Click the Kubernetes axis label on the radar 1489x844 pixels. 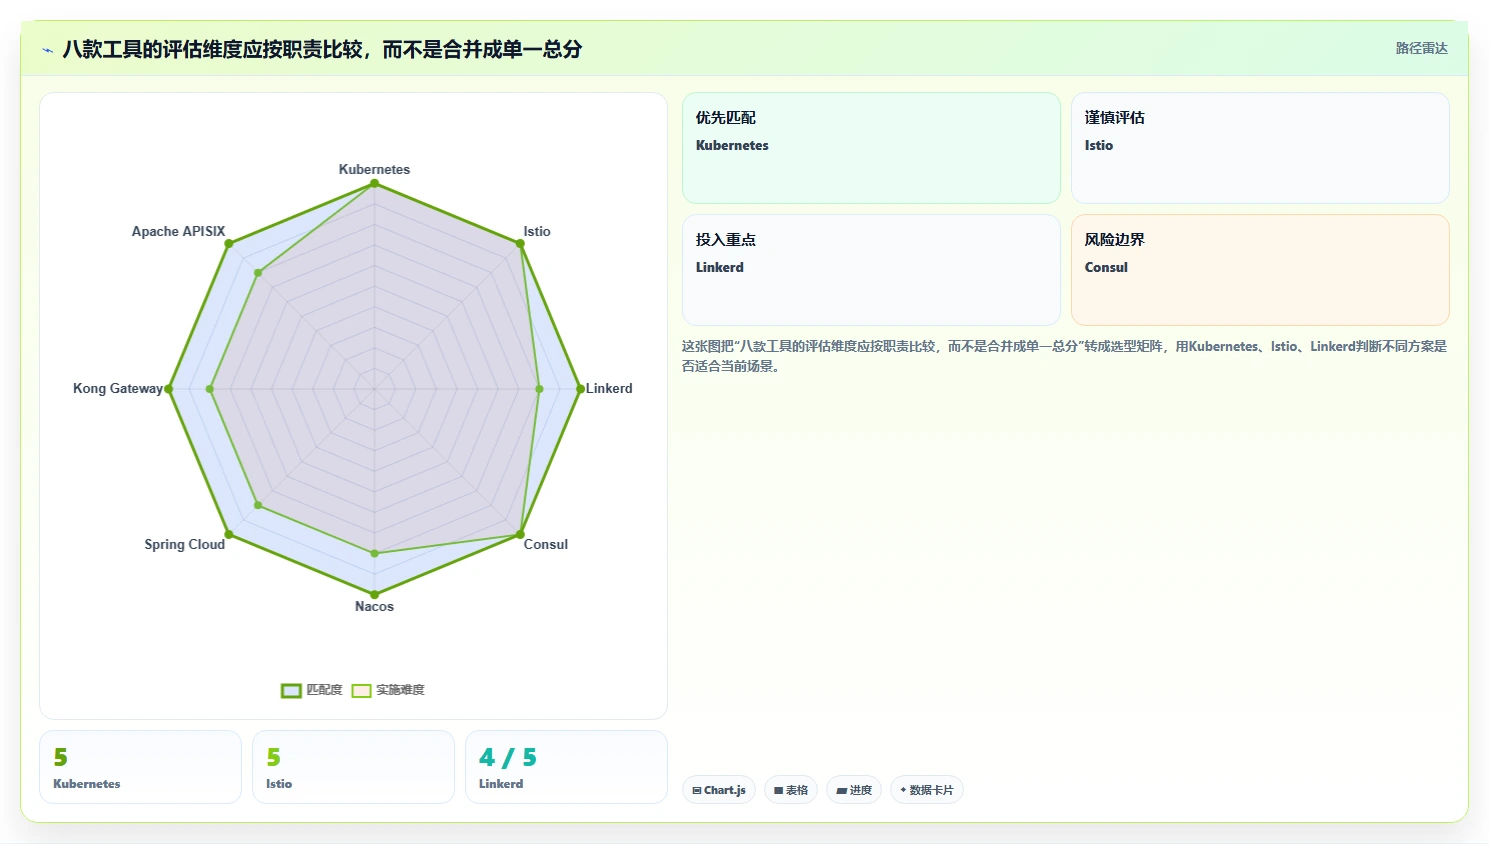[x=374, y=169]
